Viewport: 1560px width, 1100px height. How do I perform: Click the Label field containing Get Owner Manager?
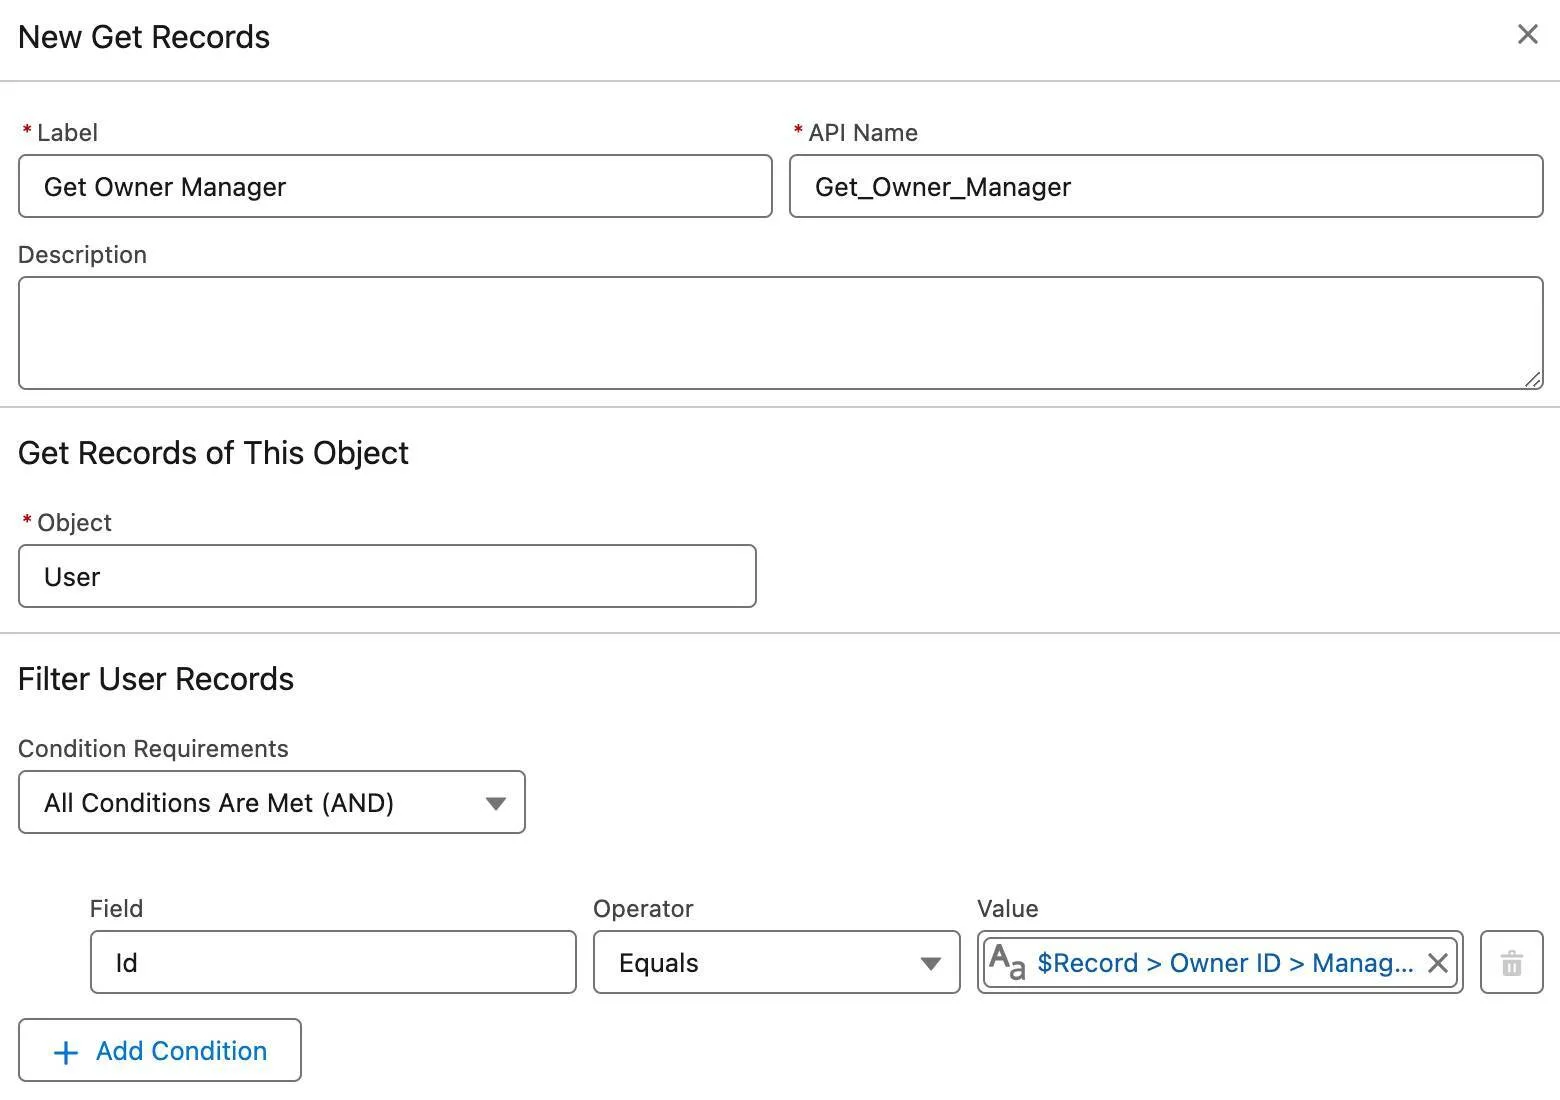point(395,187)
